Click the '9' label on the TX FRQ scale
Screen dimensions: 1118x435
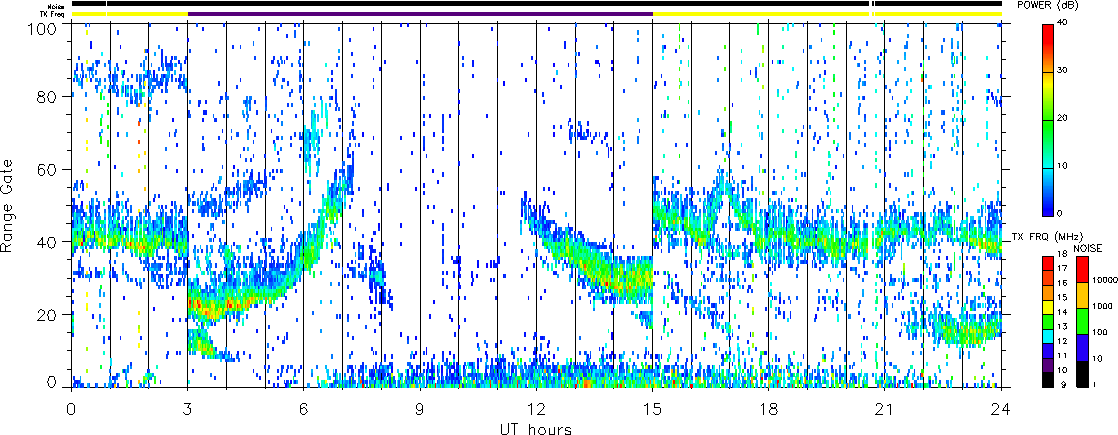click(1065, 384)
